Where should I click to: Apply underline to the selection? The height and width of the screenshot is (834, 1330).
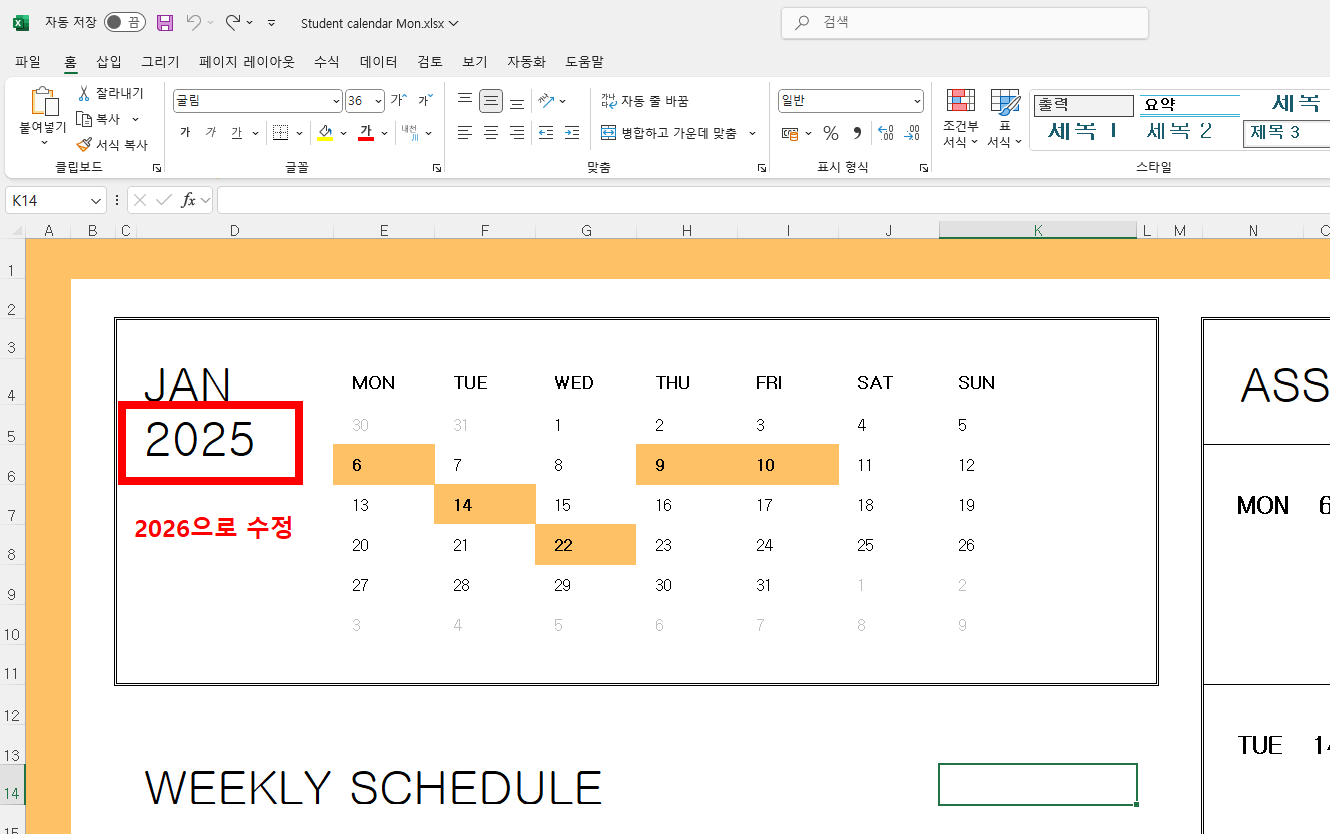(x=237, y=131)
